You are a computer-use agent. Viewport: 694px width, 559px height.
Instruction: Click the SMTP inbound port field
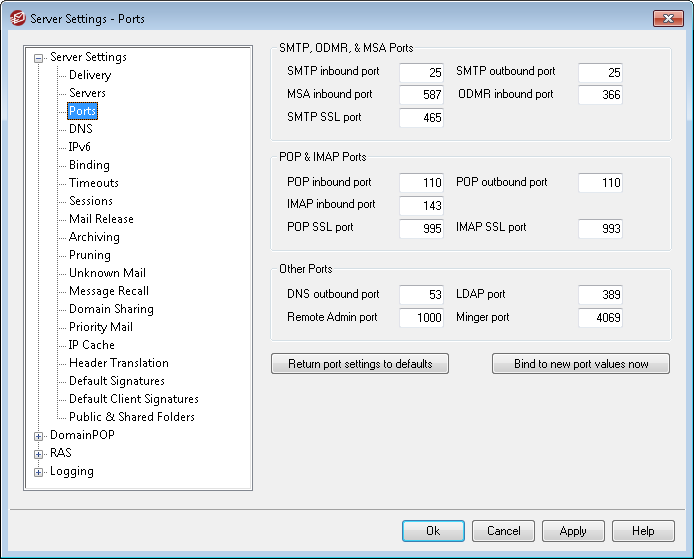pos(421,72)
